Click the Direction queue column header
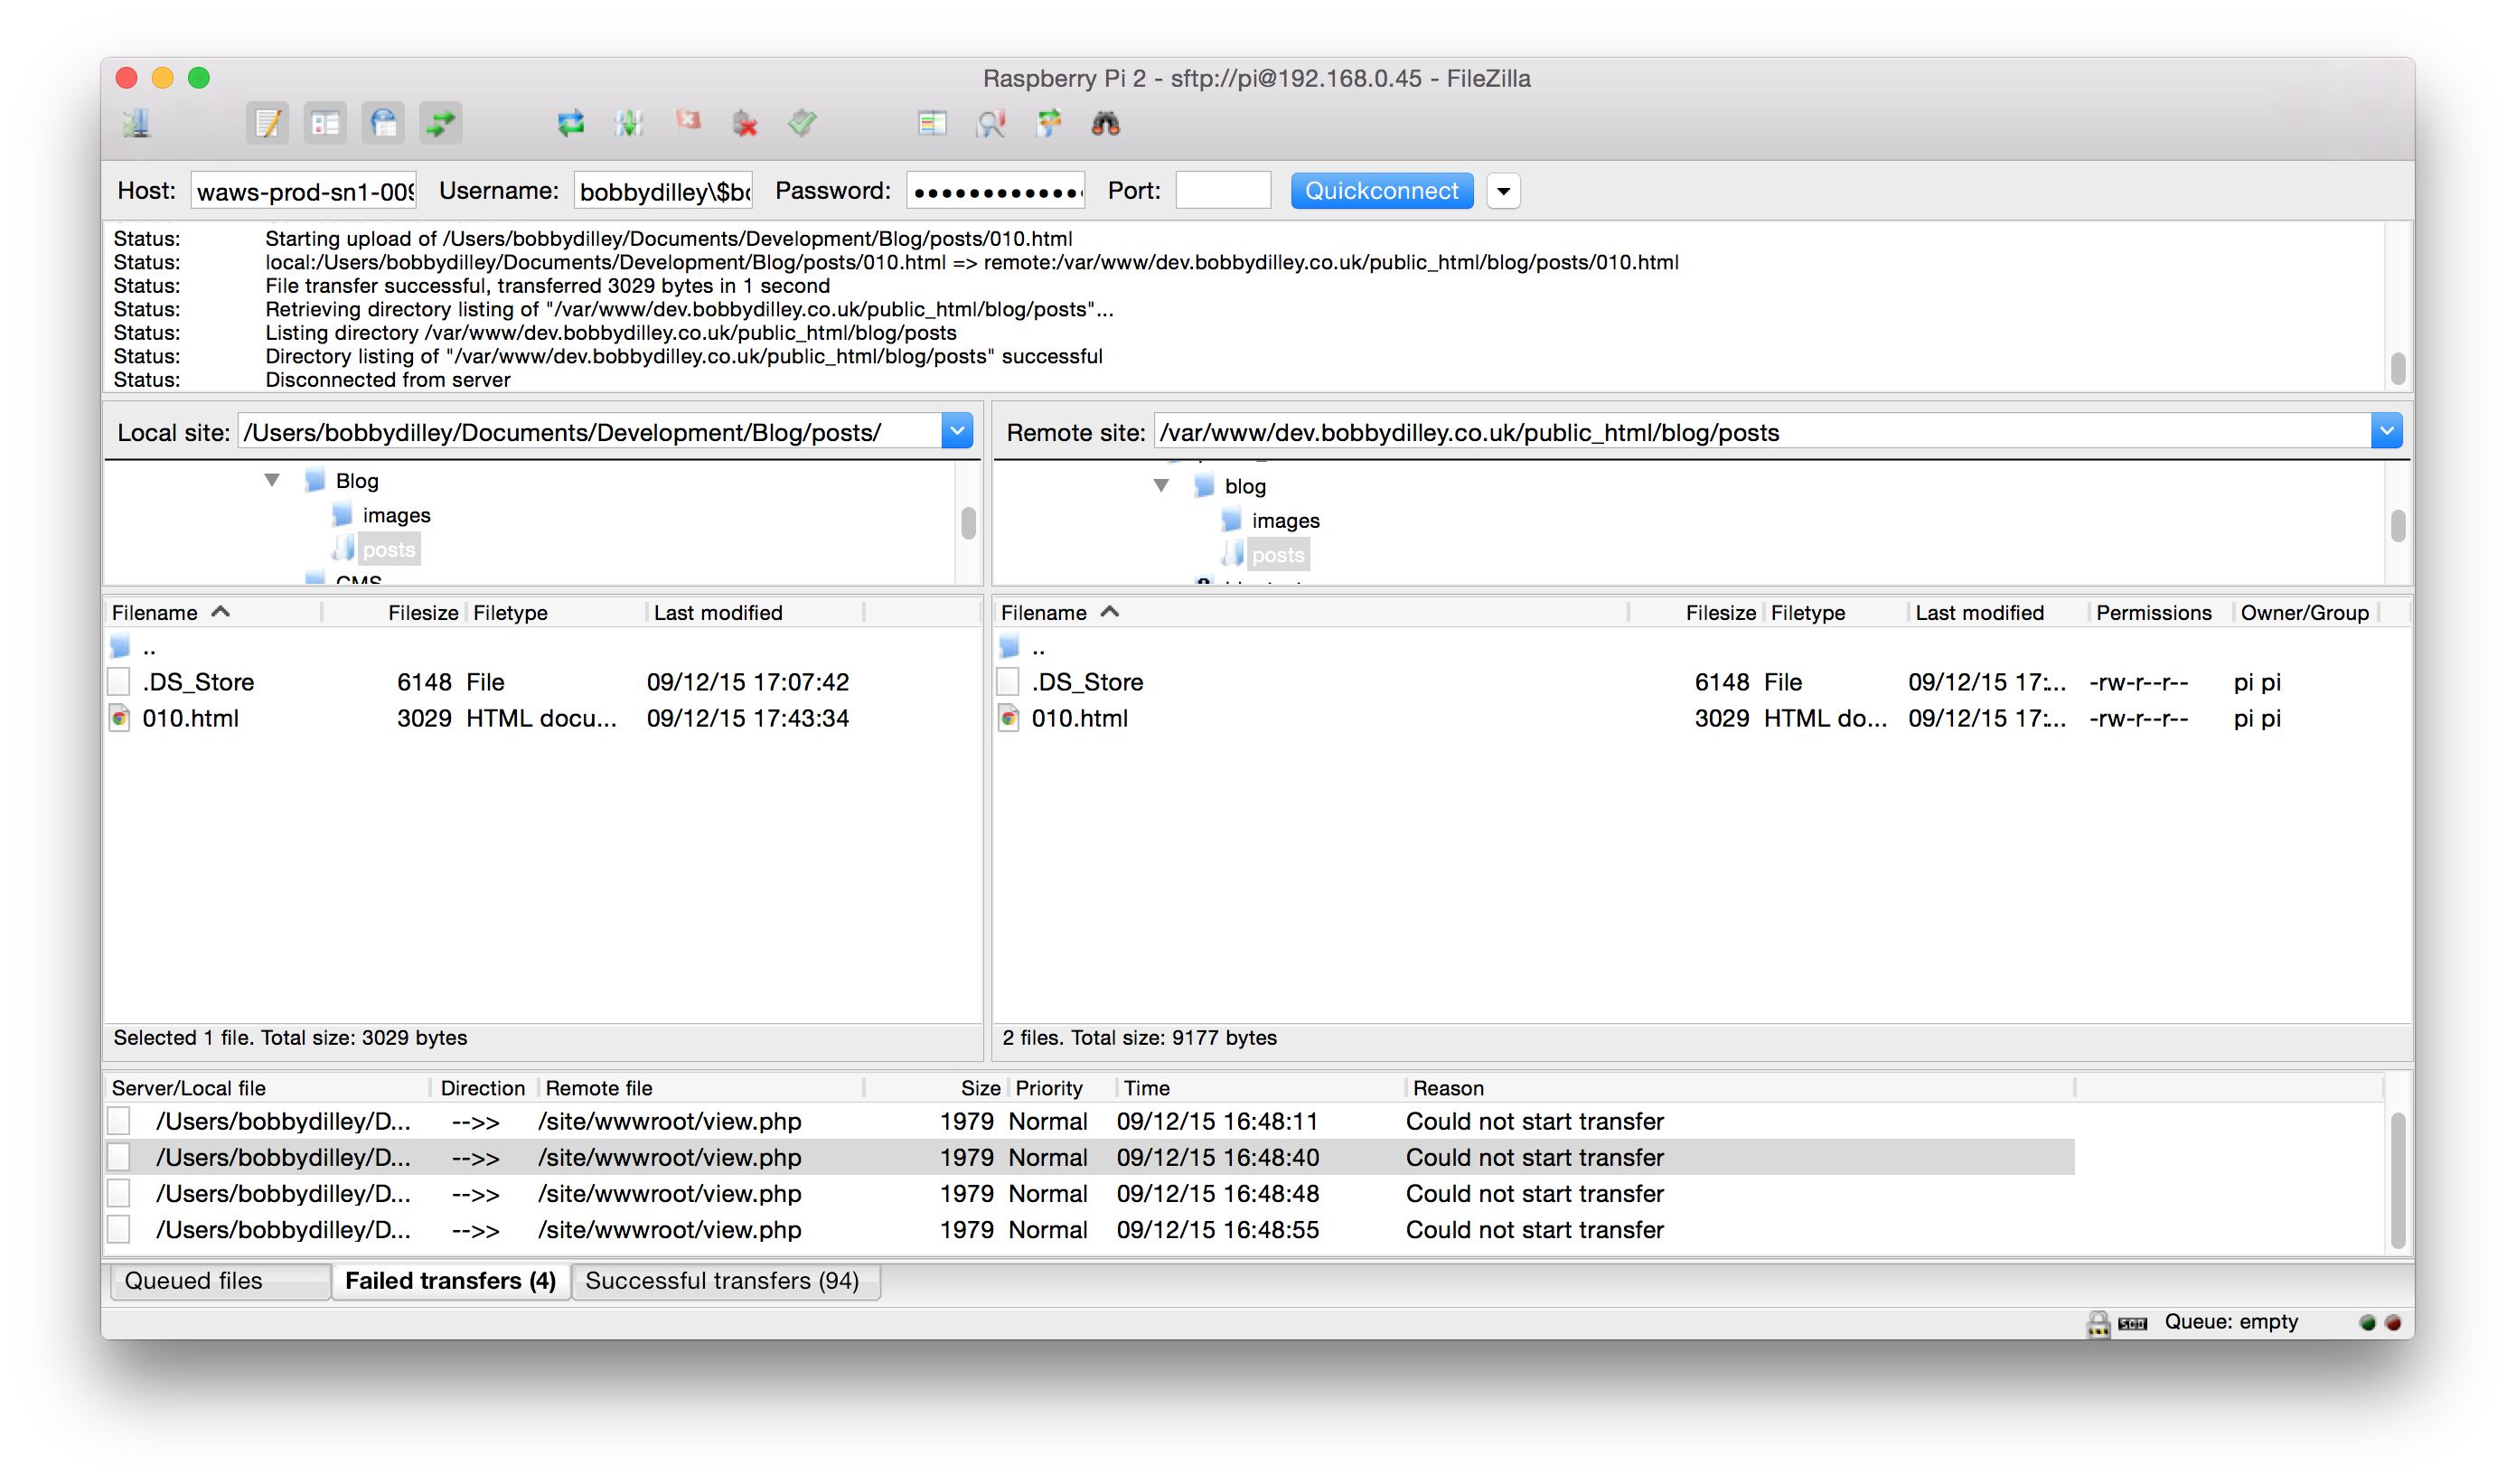Screen dimensions: 2516x1484 point(483,1089)
